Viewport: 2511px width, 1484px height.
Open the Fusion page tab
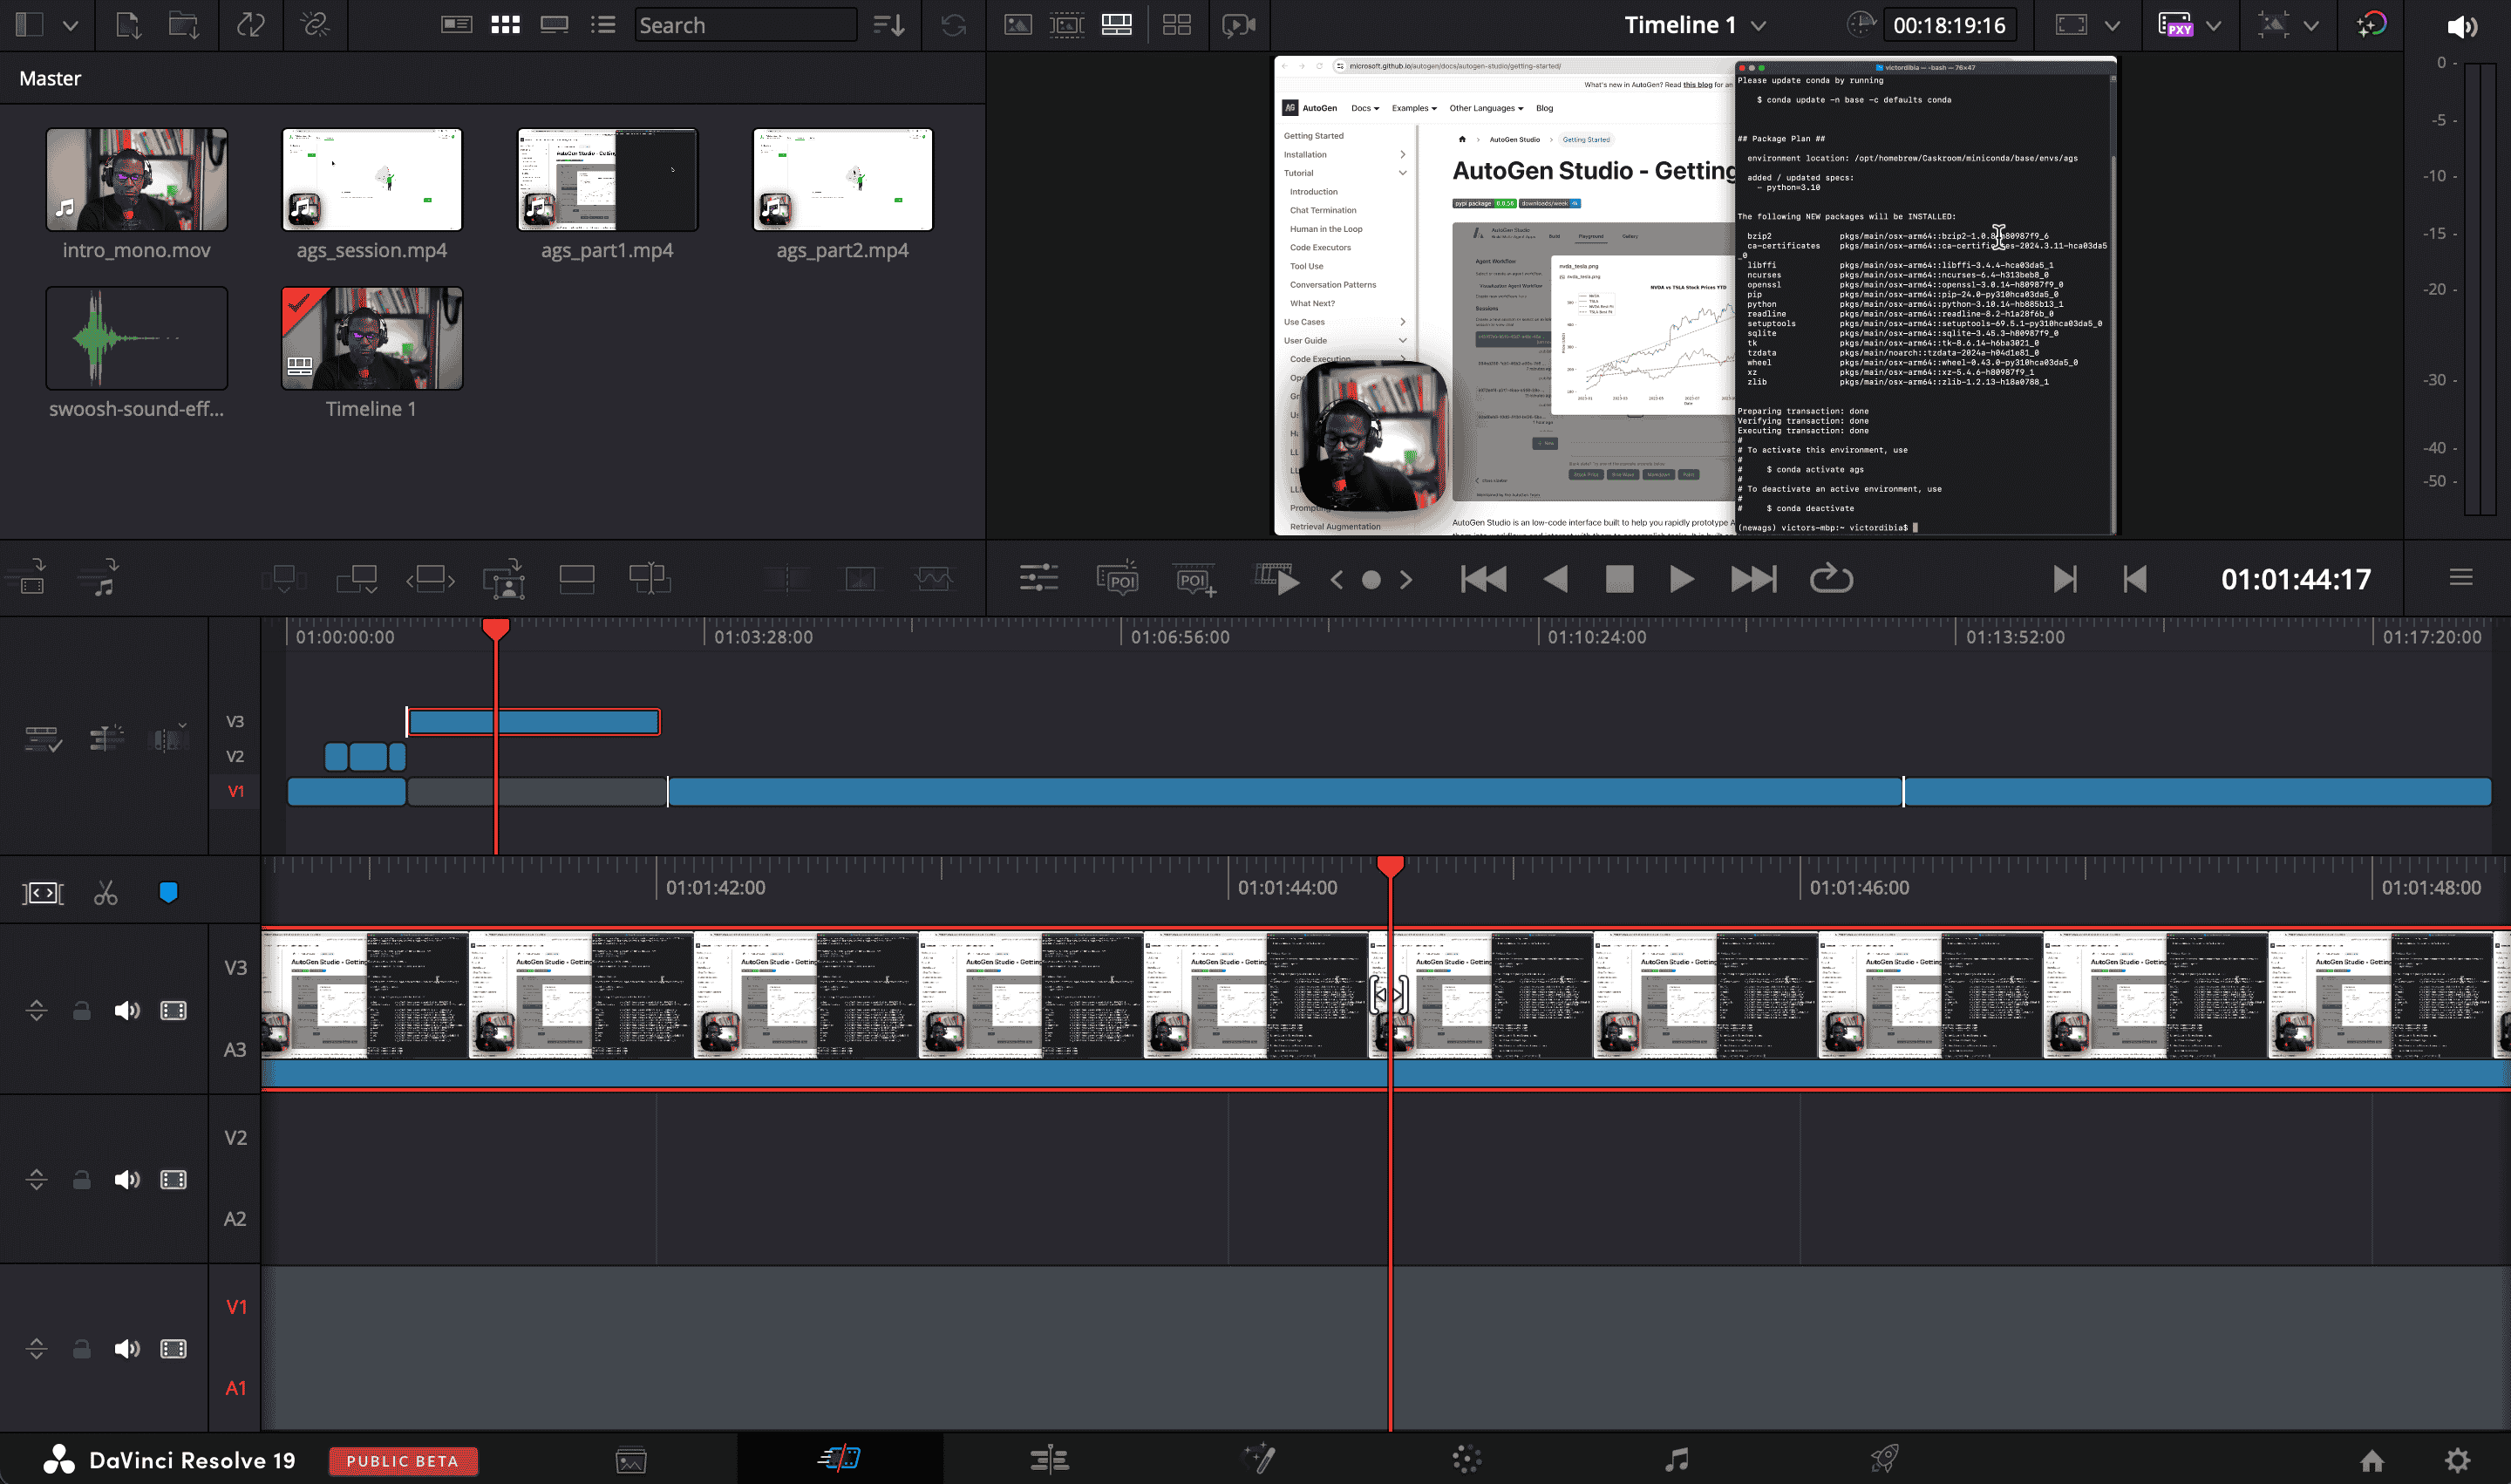tap(1259, 1459)
